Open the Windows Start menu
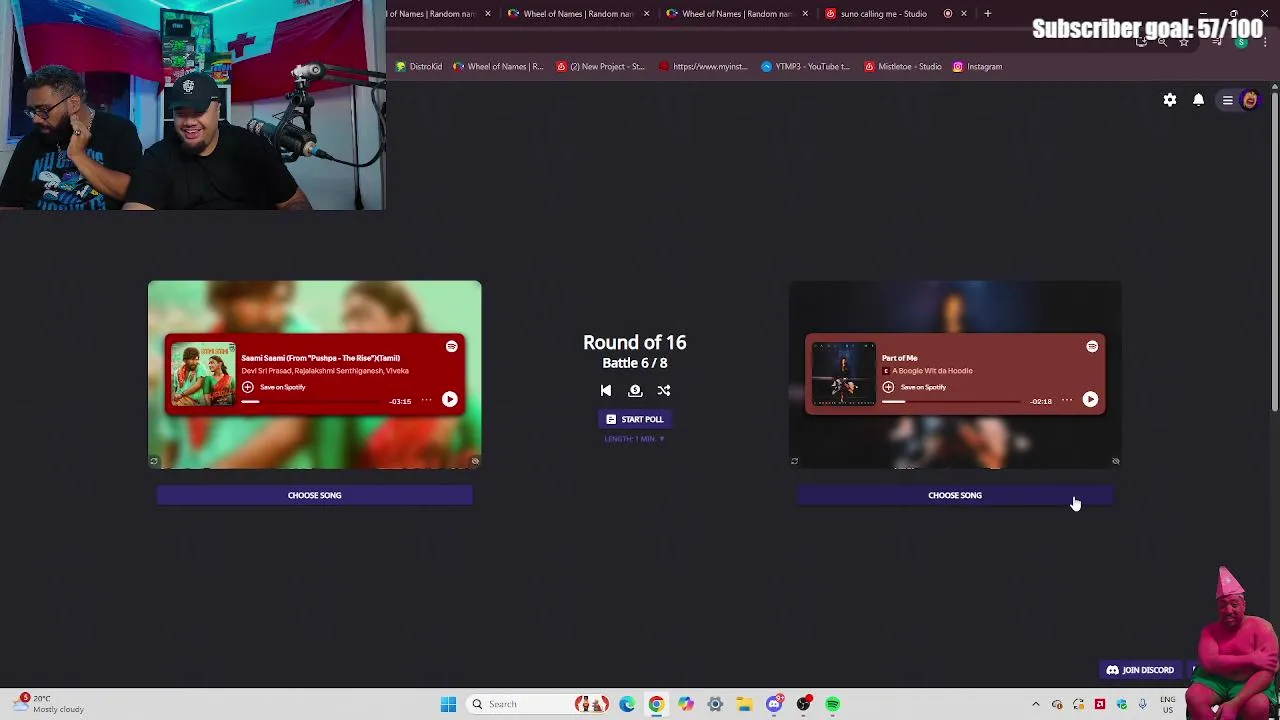This screenshot has width=1280, height=720. (x=448, y=704)
